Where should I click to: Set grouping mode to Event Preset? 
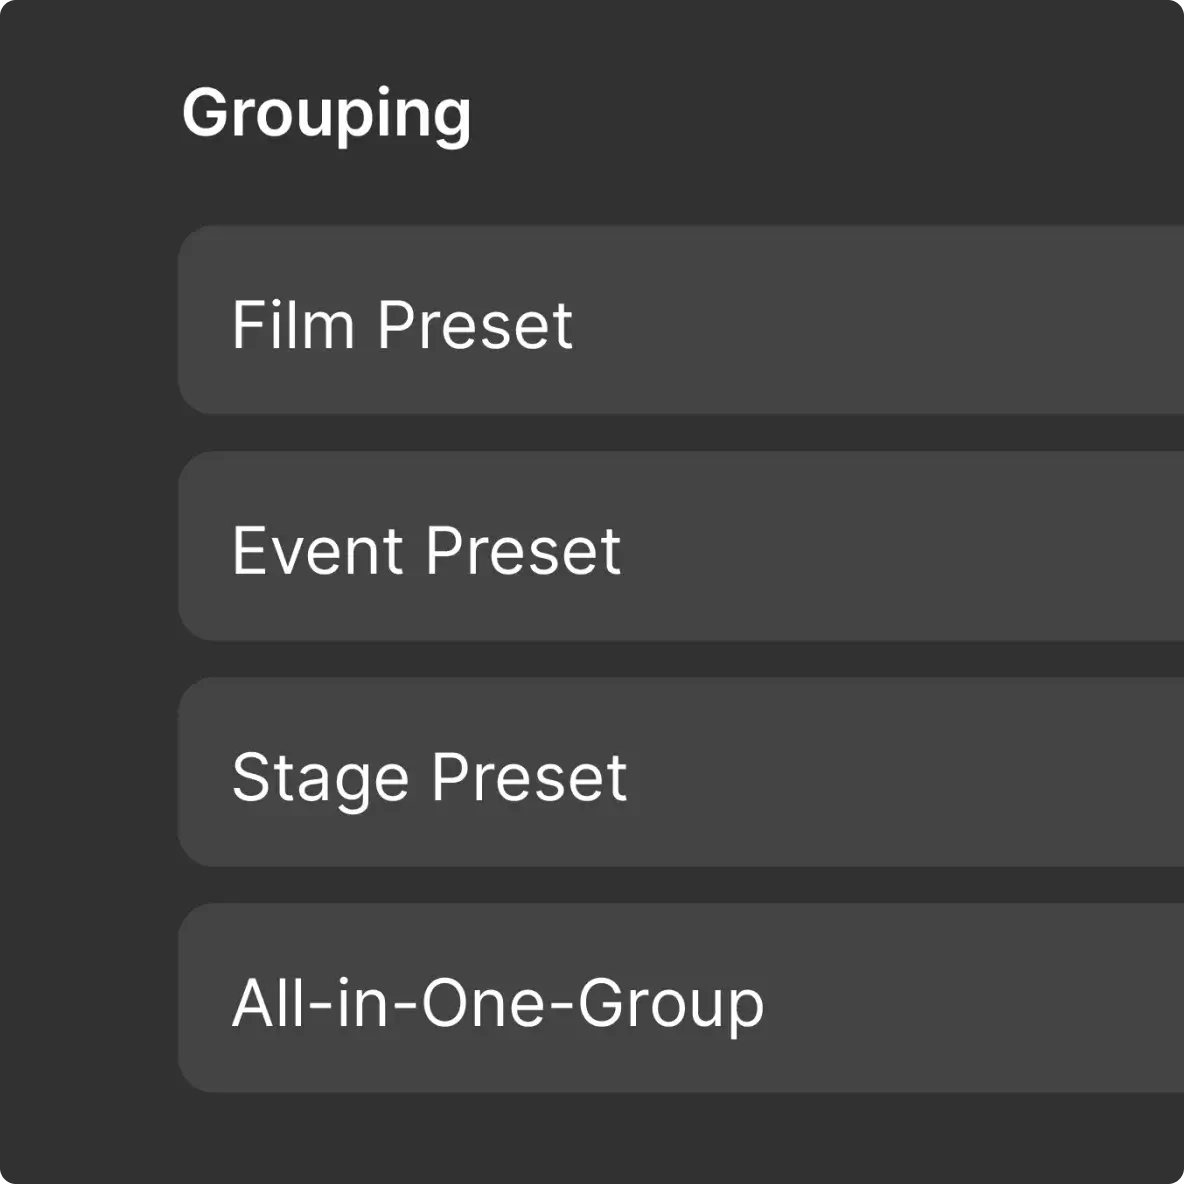pos(680,547)
